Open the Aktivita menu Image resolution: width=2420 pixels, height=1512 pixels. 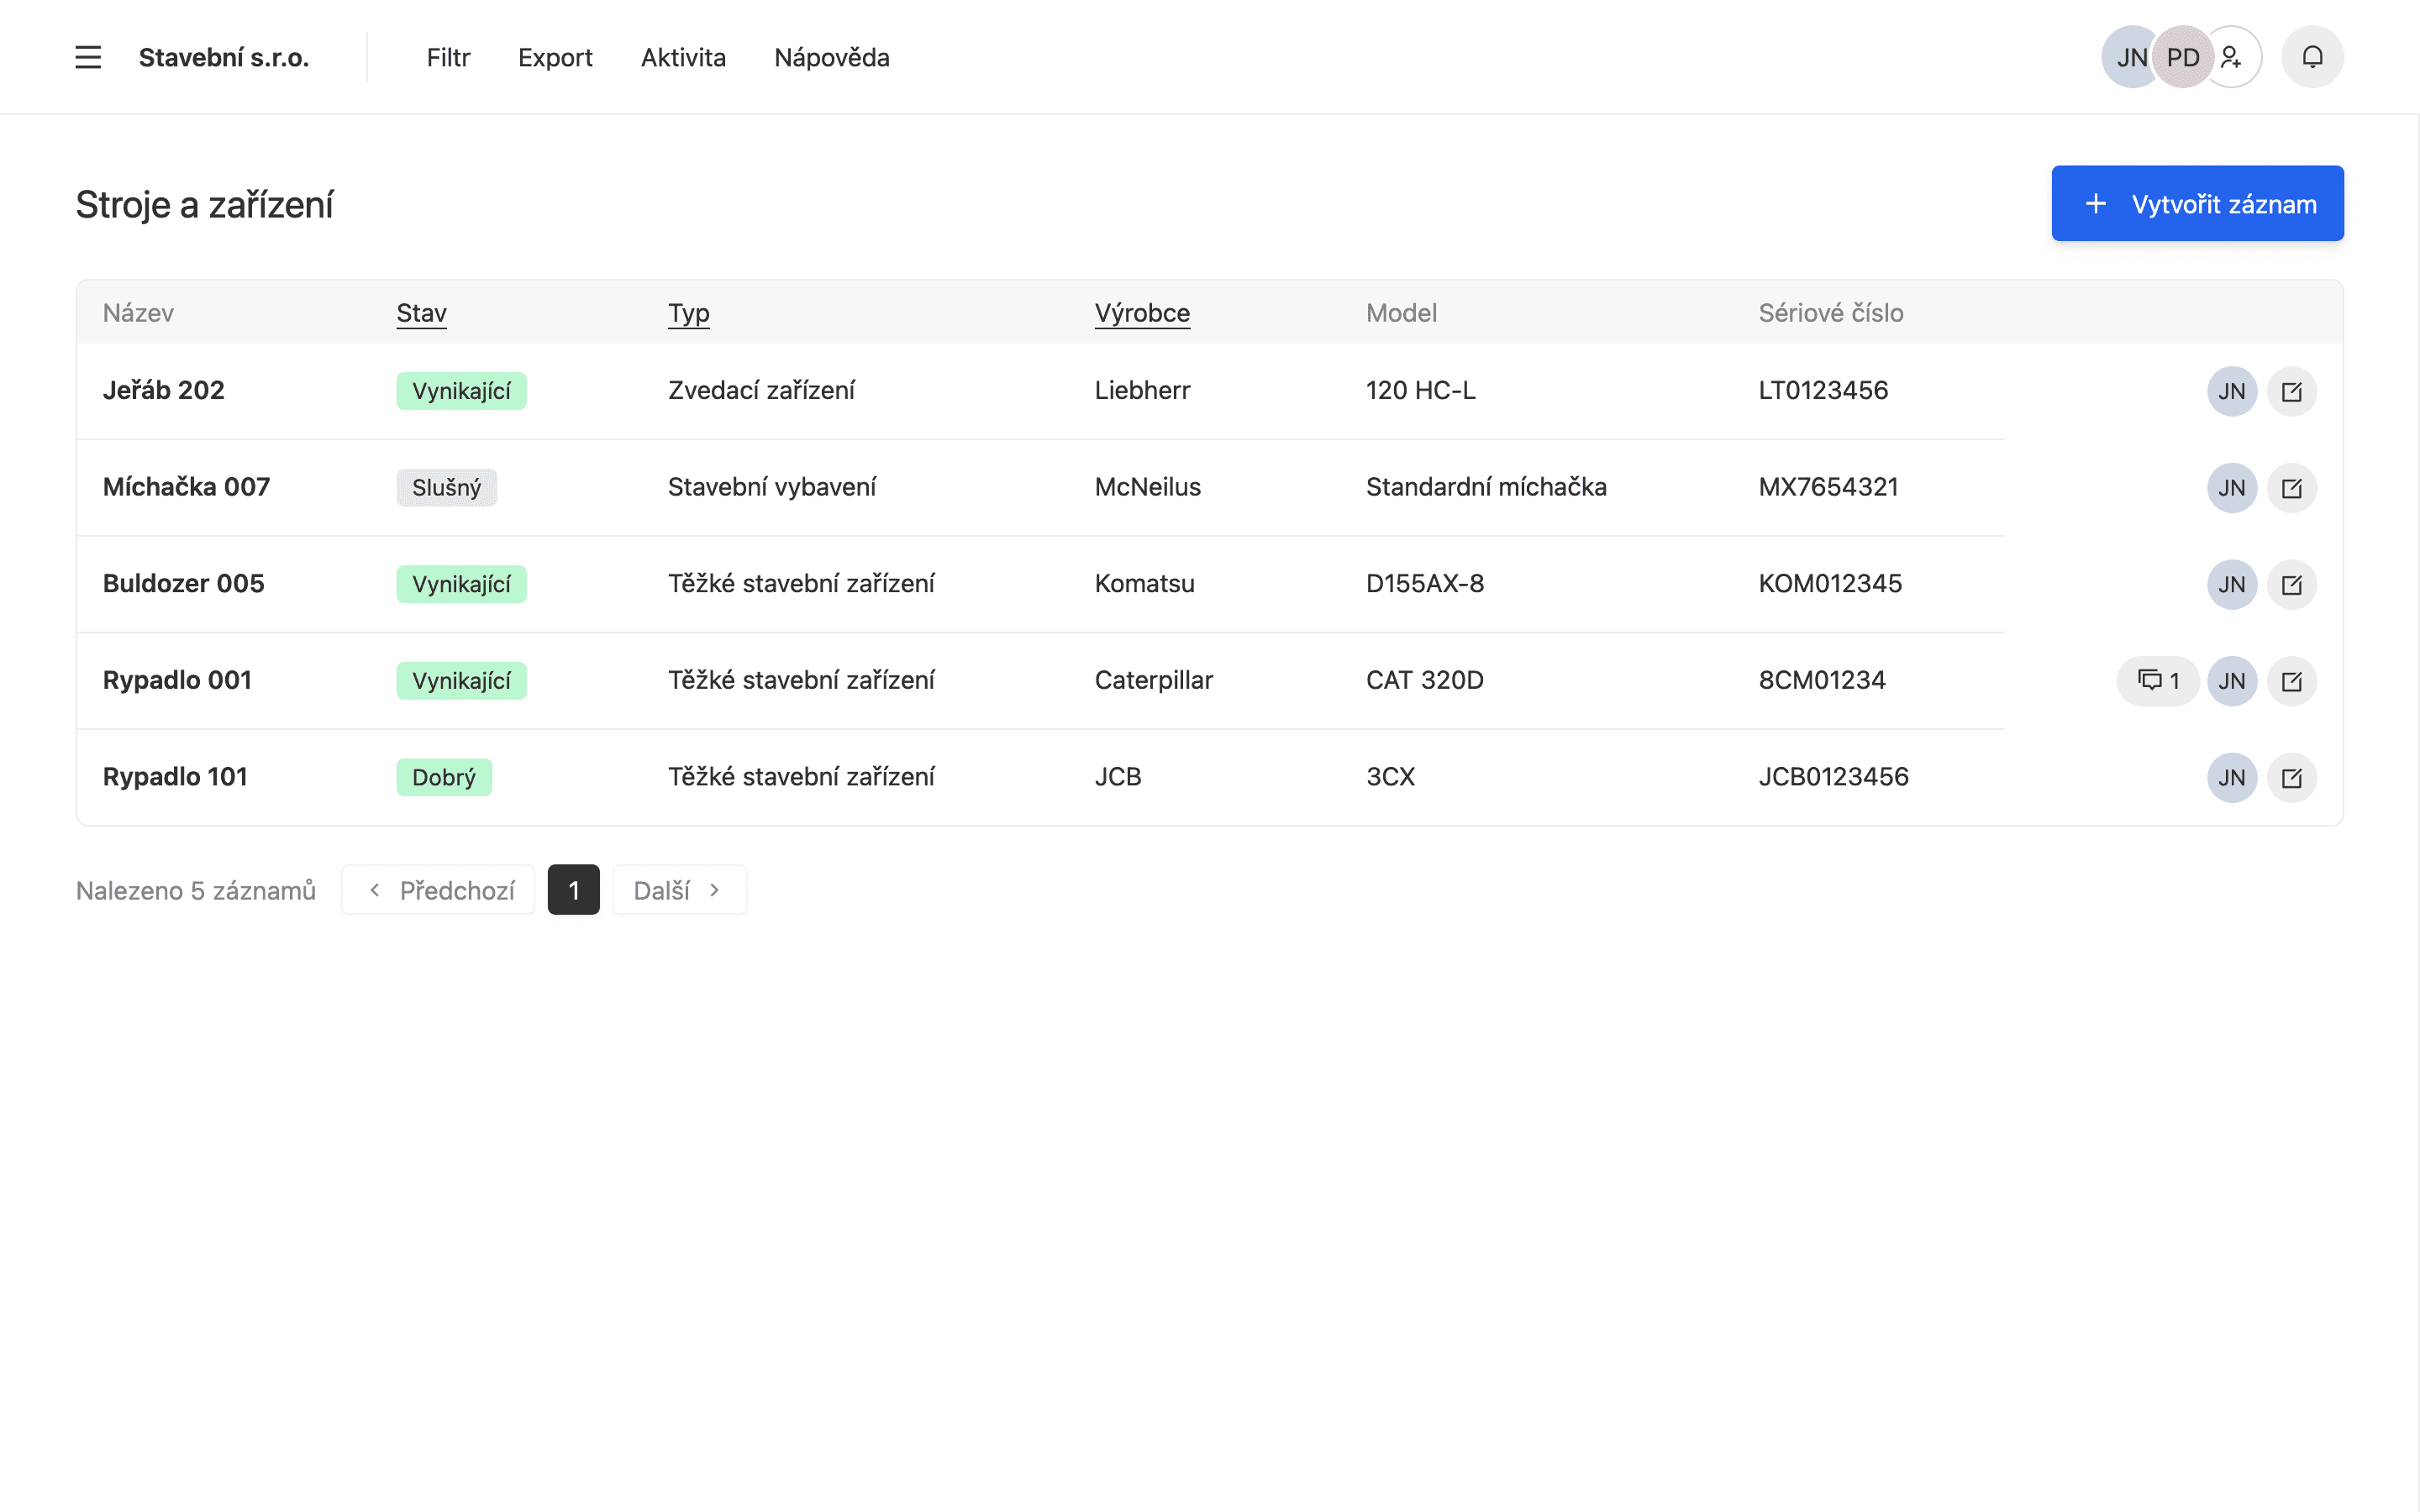(x=683, y=57)
